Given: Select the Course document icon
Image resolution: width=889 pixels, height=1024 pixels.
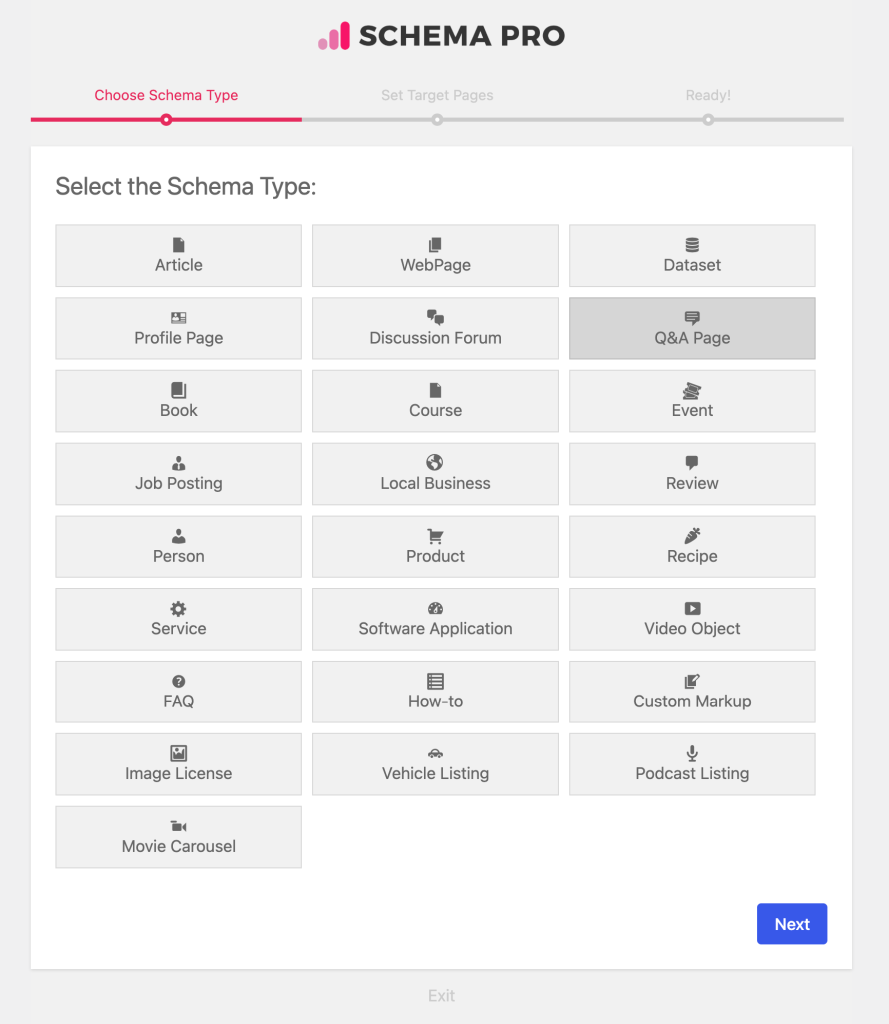Looking at the screenshot, I should 435,391.
